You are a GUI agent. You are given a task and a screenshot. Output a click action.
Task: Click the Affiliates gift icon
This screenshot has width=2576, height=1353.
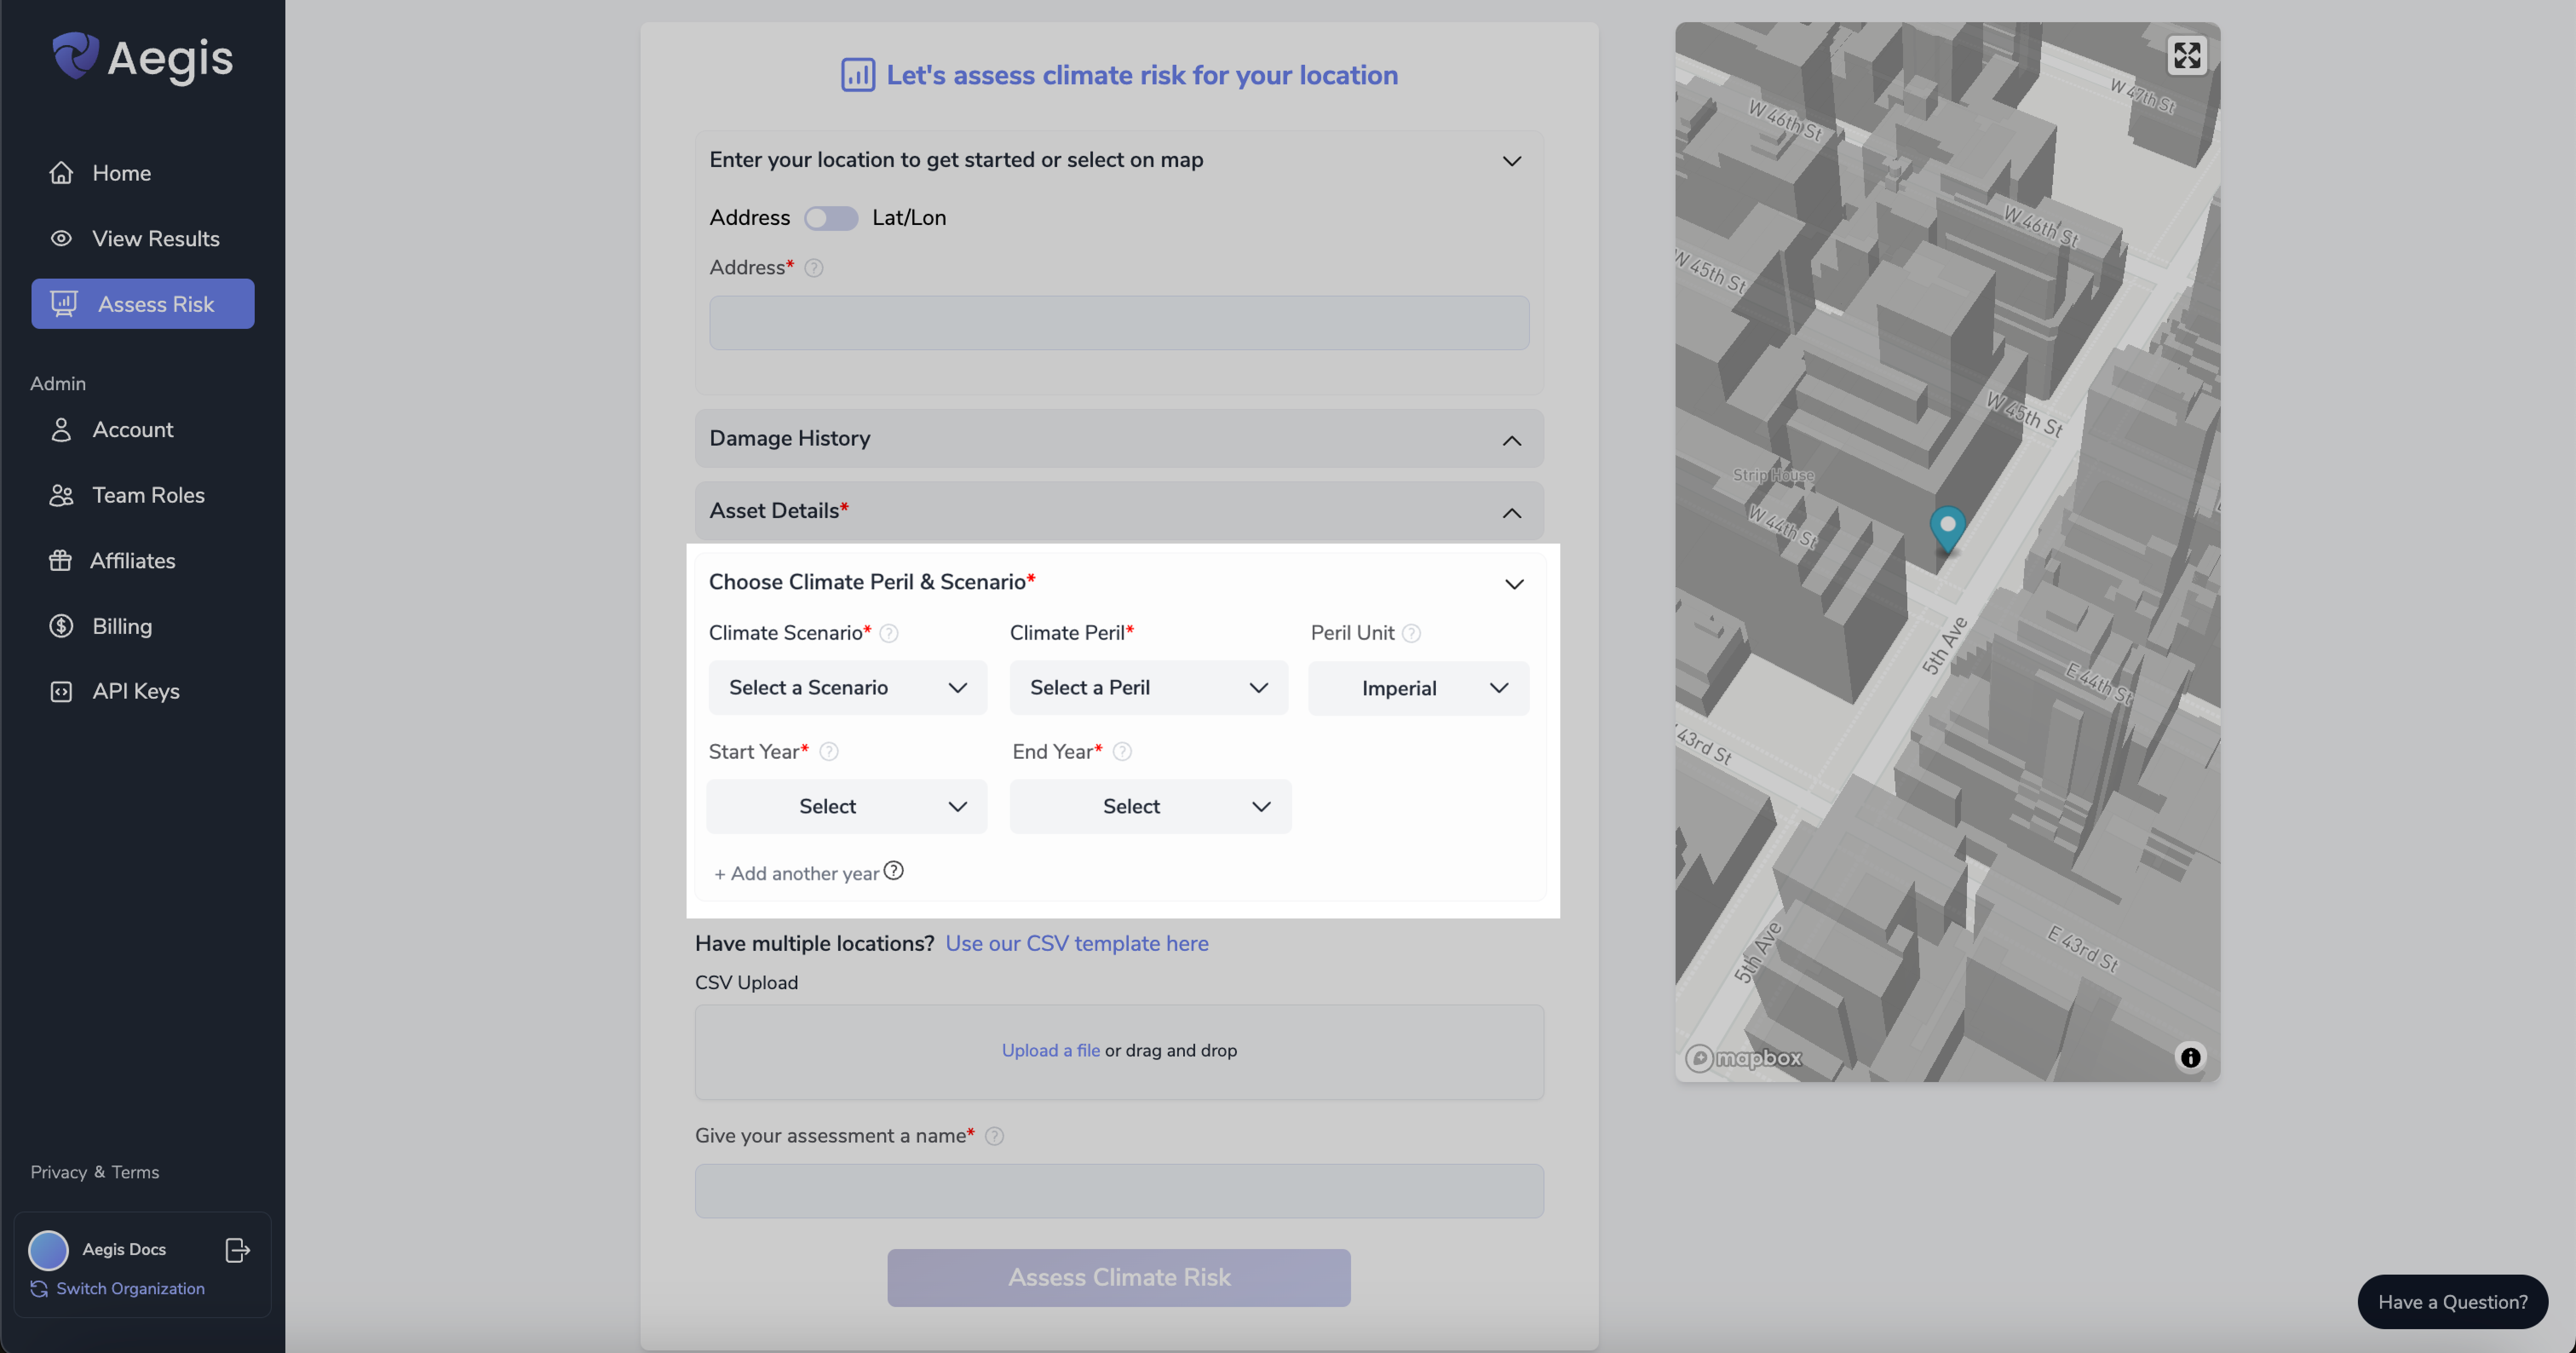[60, 560]
